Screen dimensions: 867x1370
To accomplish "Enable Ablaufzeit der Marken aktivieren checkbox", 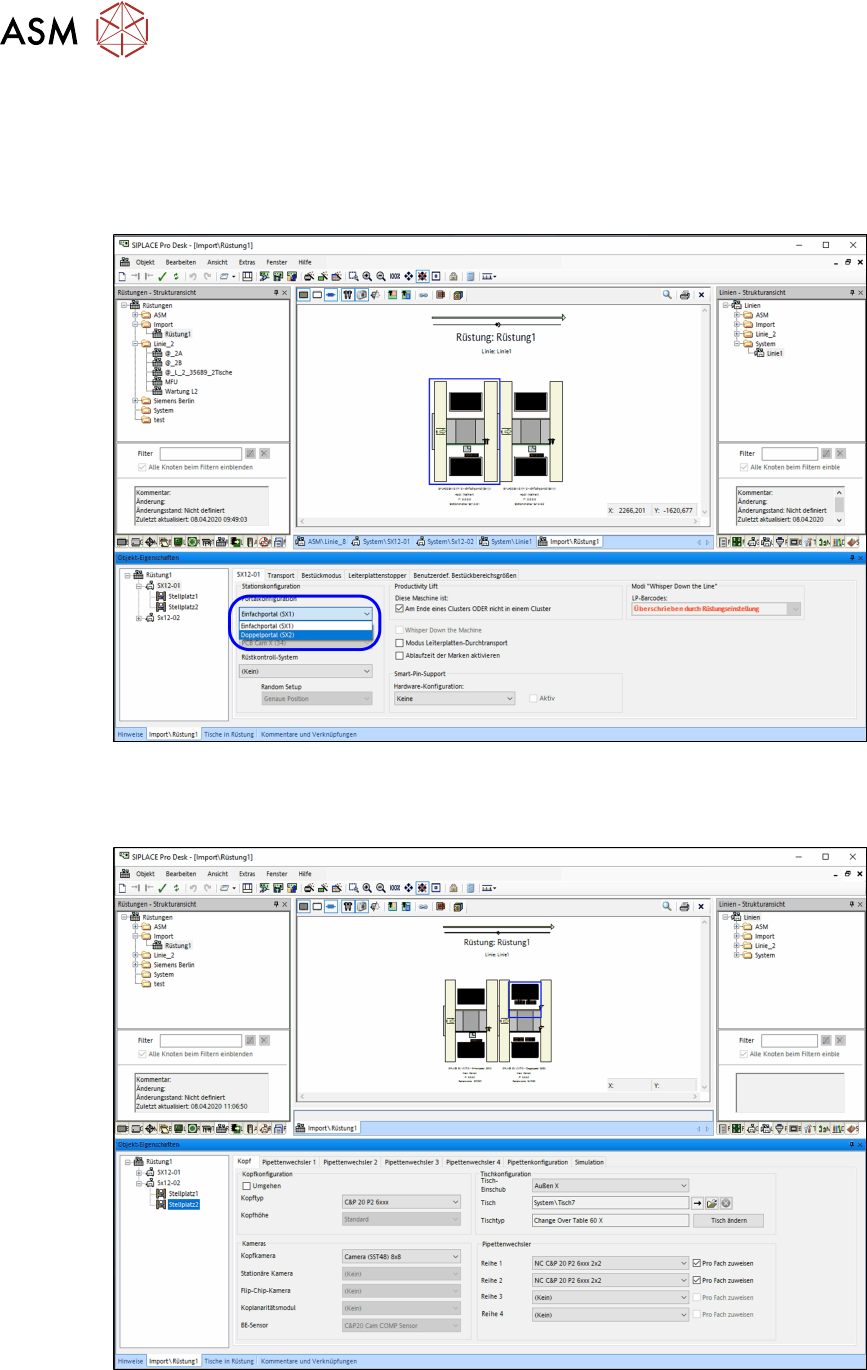I will (x=400, y=655).
